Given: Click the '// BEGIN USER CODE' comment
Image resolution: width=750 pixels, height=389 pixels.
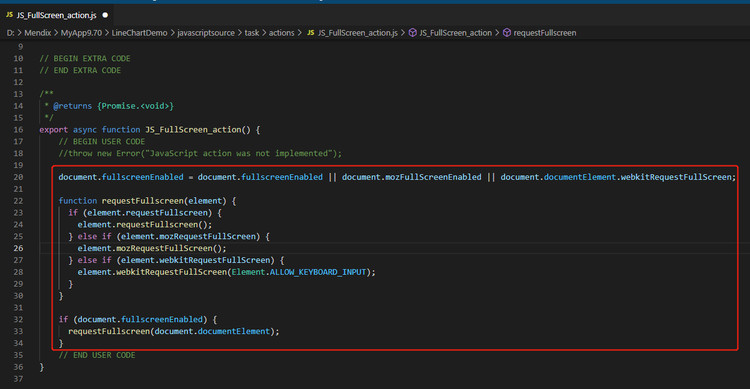Looking at the screenshot, I should (101, 142).
